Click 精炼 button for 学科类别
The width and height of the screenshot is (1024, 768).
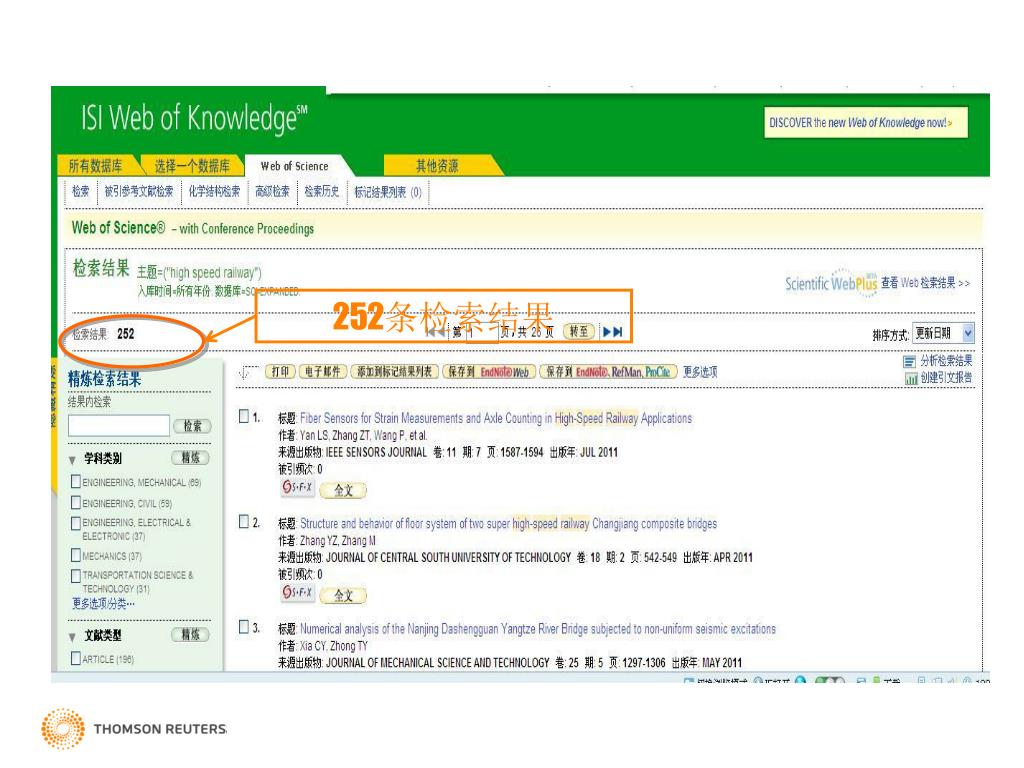190,458
